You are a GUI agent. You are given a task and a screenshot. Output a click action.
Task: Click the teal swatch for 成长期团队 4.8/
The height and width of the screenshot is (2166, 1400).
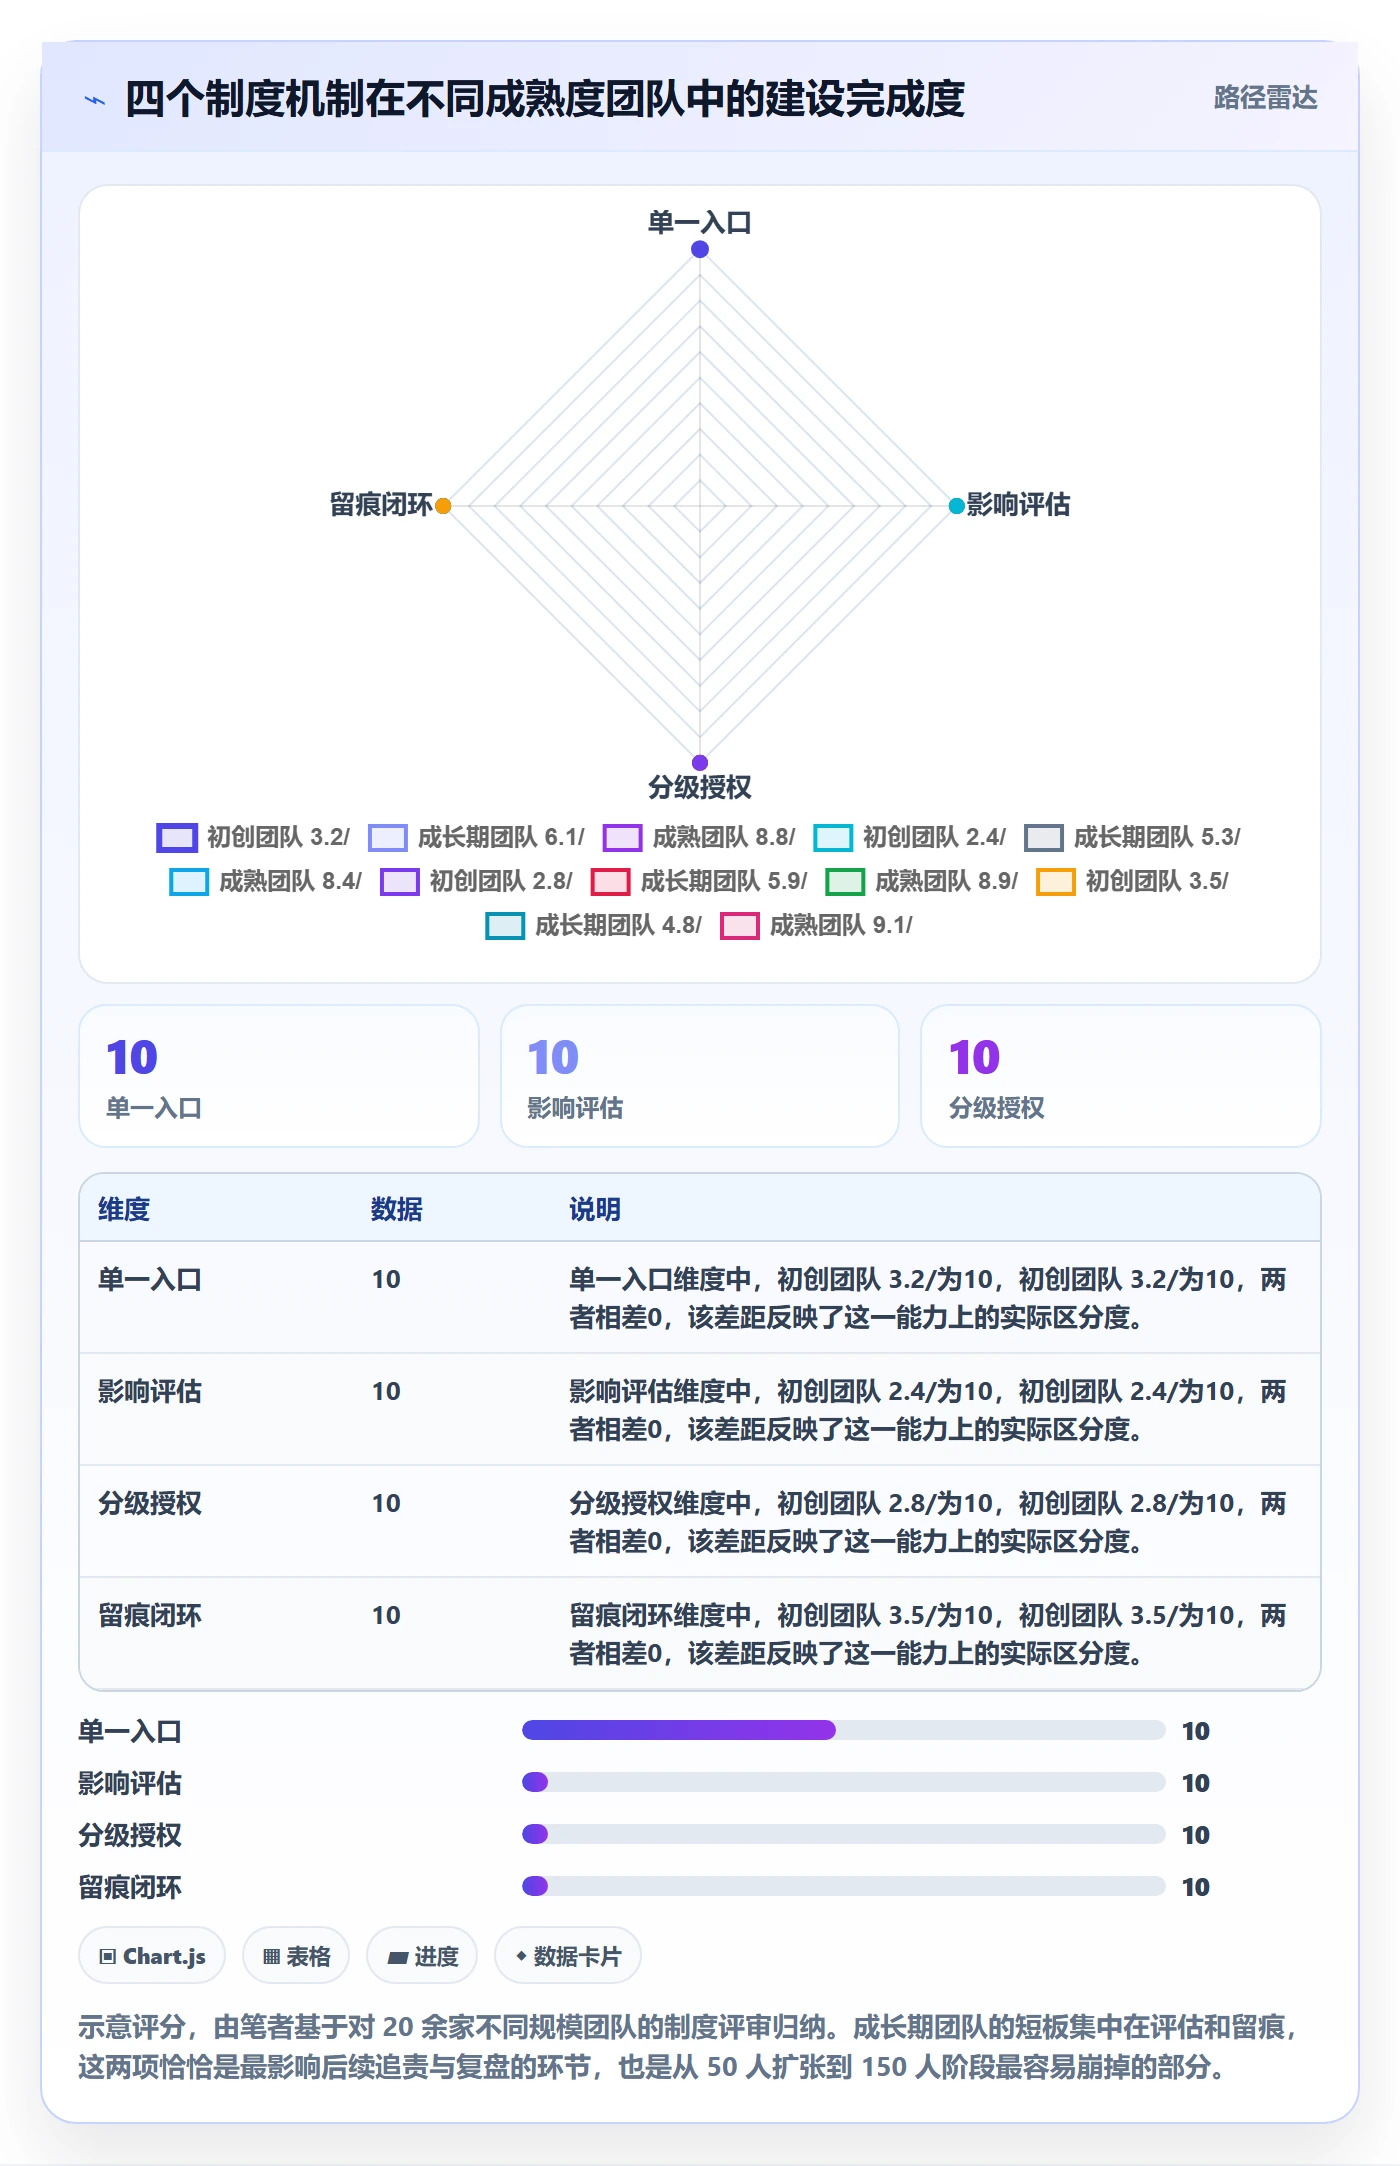(505, 926)
